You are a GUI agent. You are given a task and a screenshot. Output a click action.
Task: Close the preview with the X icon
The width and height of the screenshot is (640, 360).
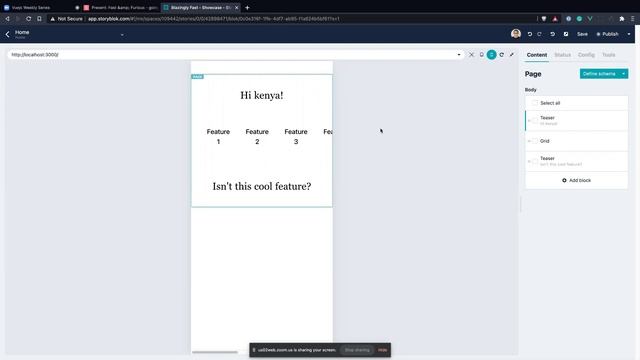point(471,55)
